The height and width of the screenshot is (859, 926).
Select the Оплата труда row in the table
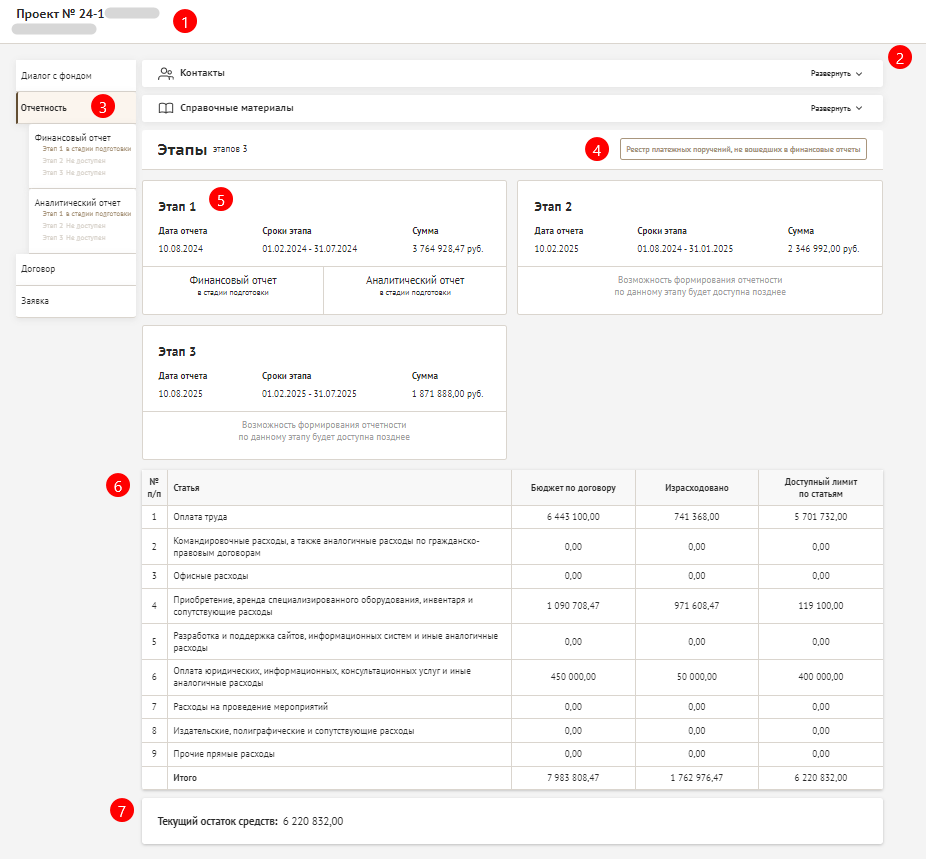(200, 517)
